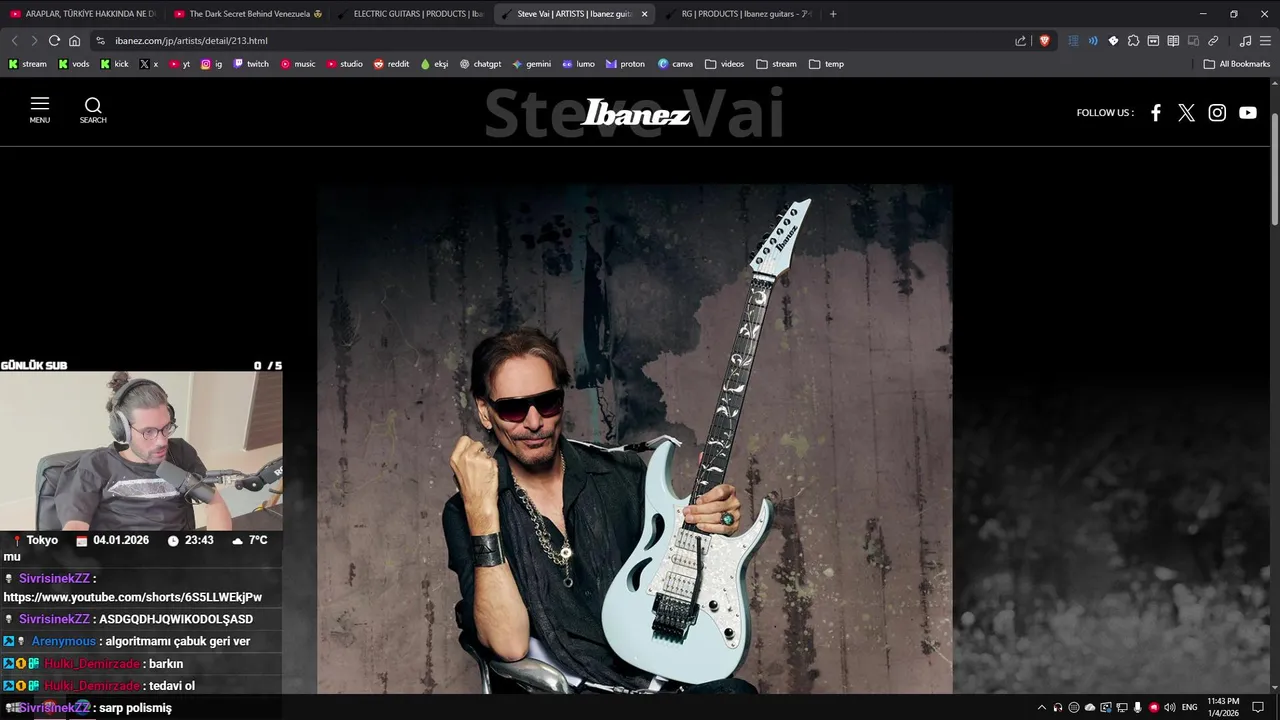Open the yt bookmark
The height and width of the screenshot is (720, 1280).
[x=179, y=64]
